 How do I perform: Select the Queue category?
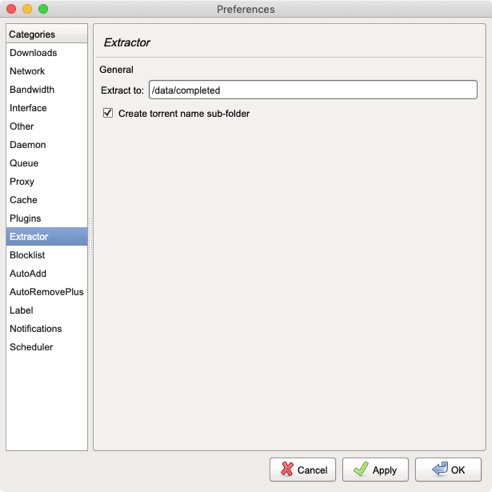47,163
